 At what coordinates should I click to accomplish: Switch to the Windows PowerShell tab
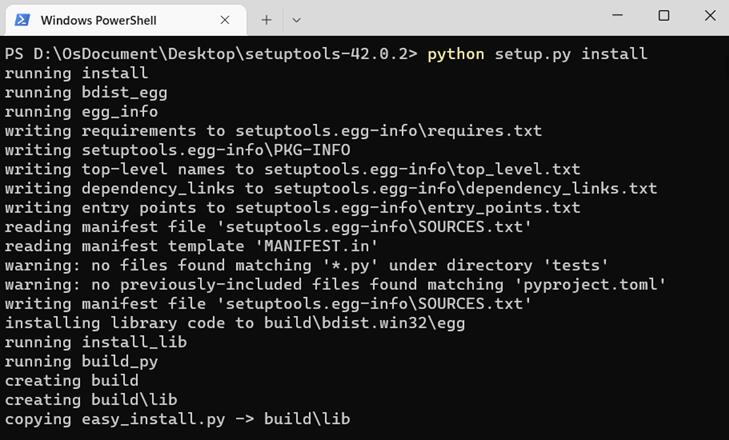click(110, 19)
